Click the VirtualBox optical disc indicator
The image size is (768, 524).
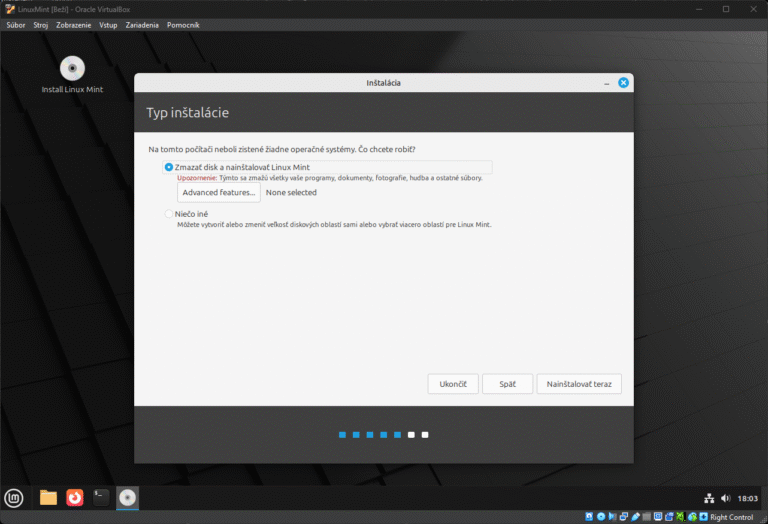[601, 517]
